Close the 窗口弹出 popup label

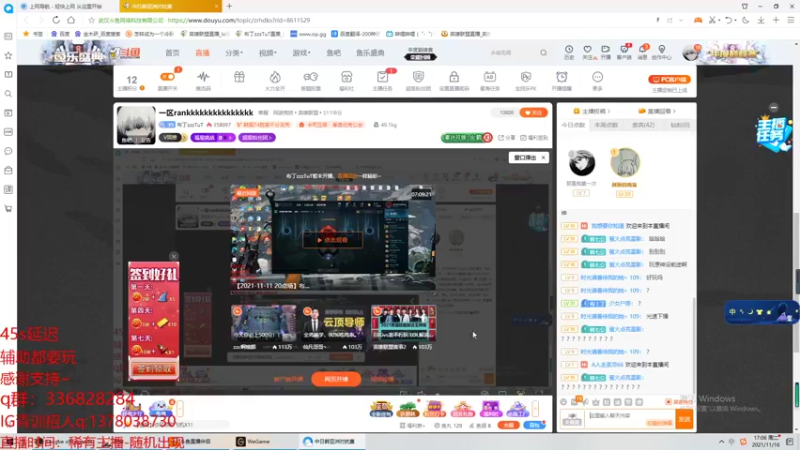(543, 158)
